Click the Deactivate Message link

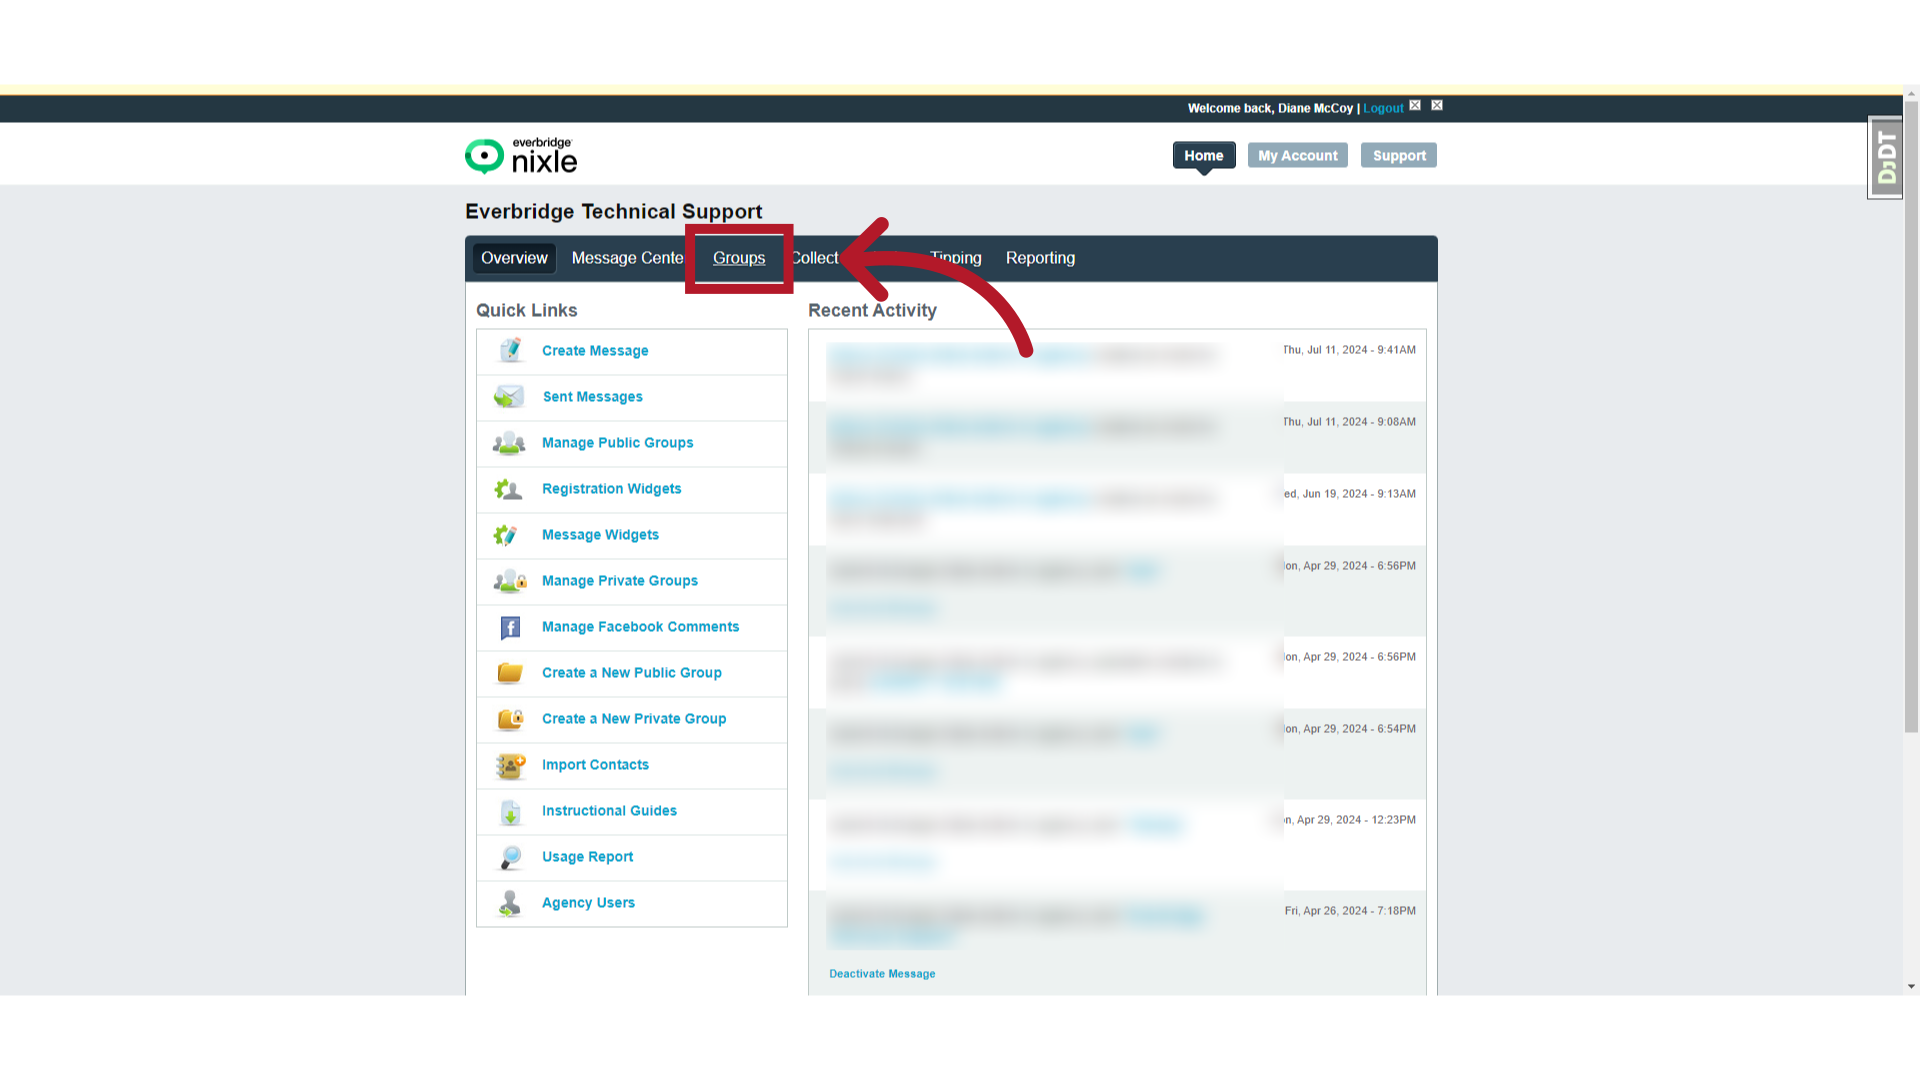[x=882, y=974]
